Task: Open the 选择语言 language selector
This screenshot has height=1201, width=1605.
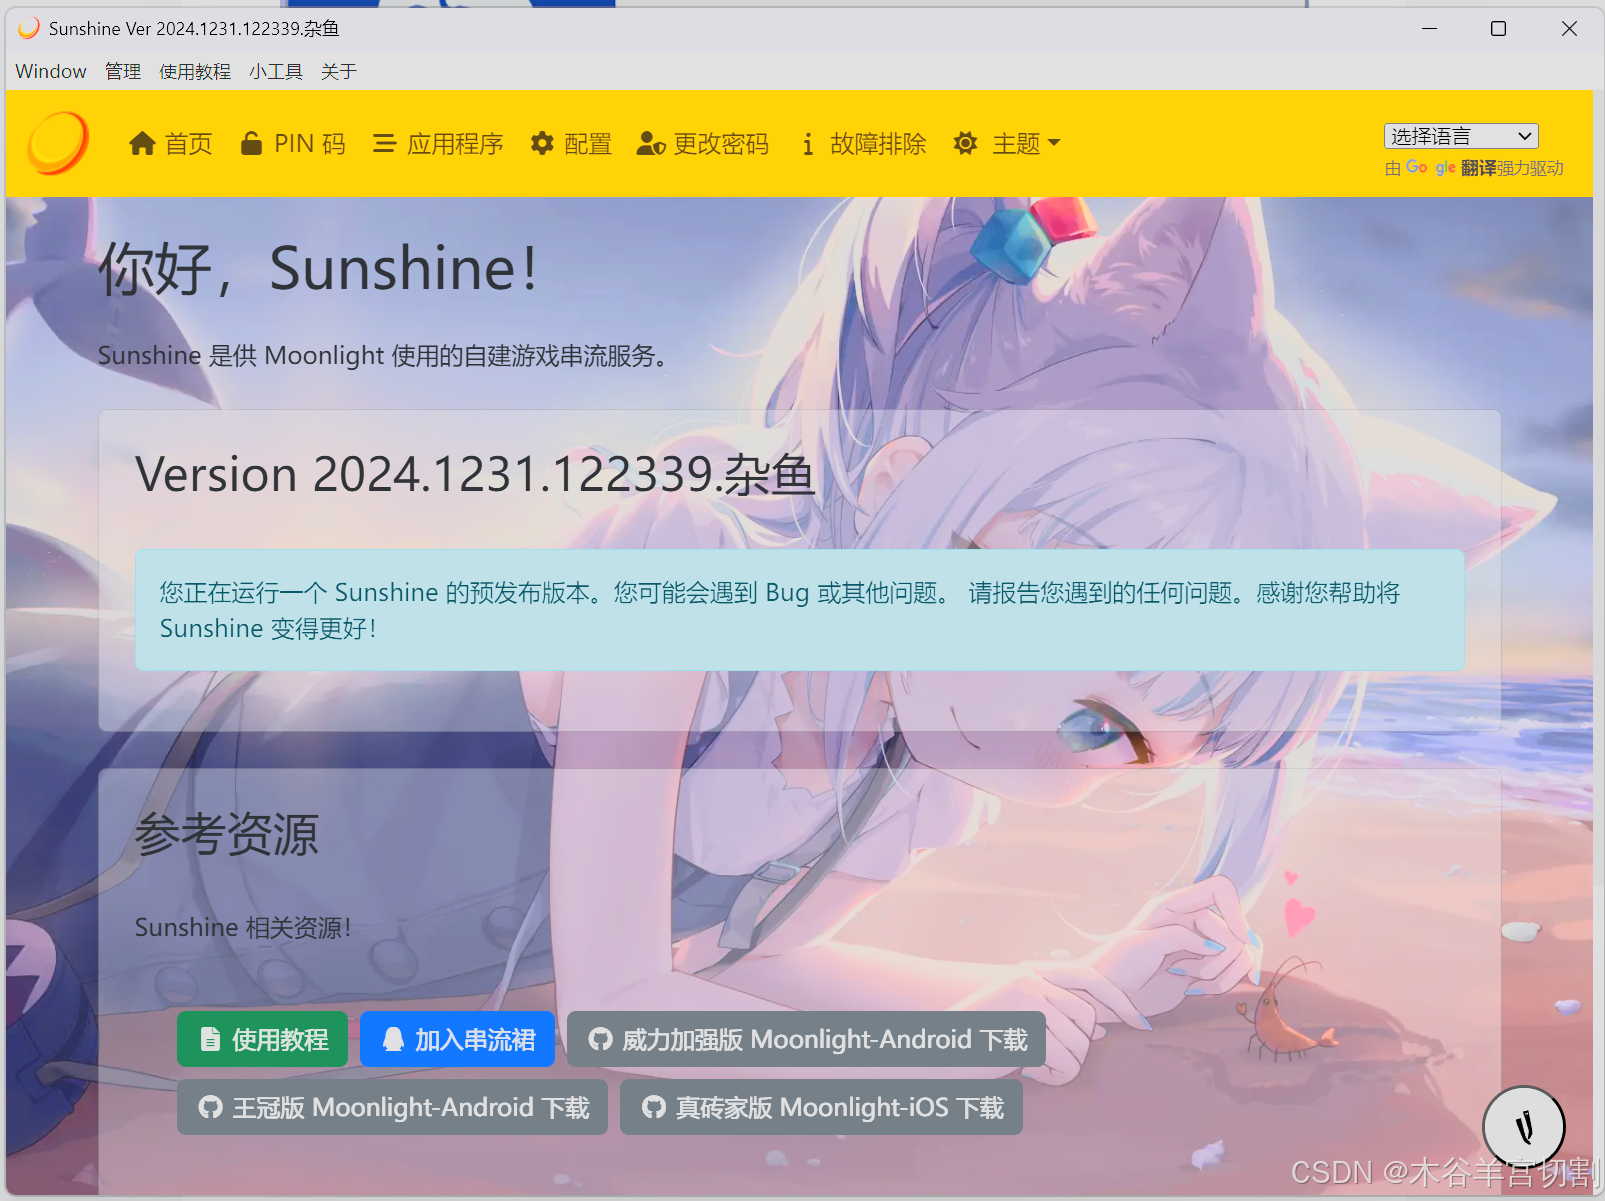Action: click(1461, 136)
